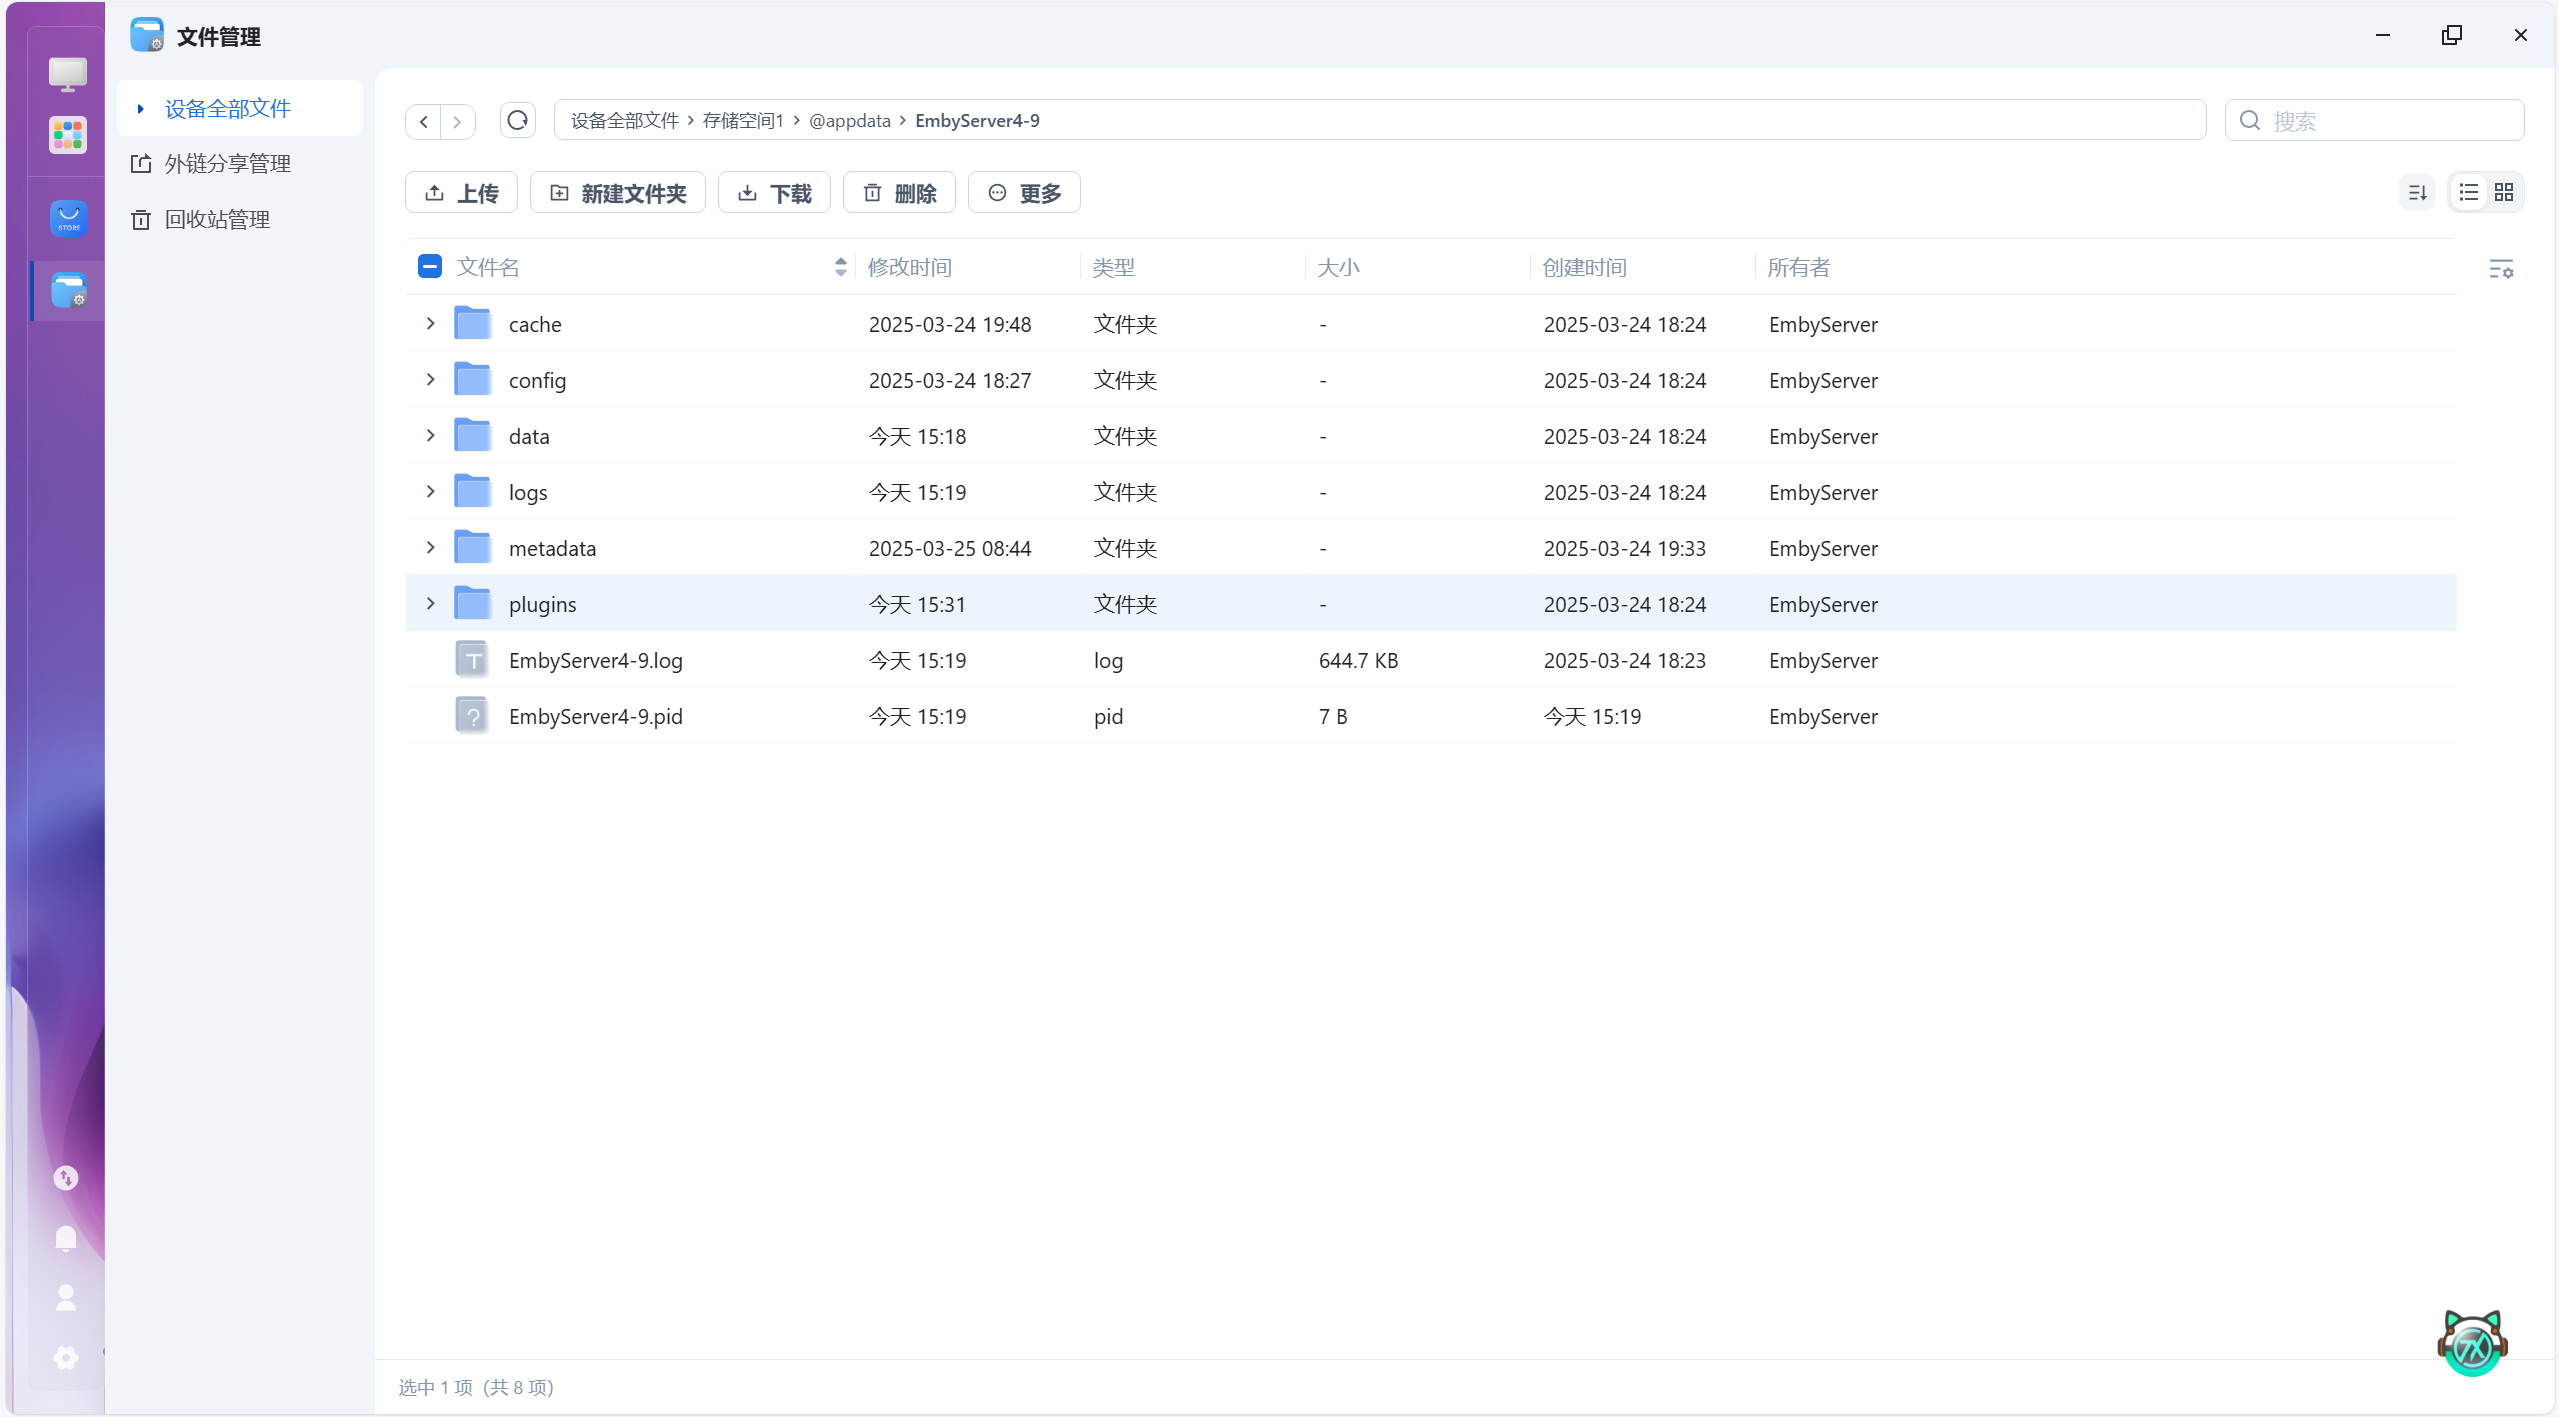Expand the metadata folder row
2559x1417 pixels.
[430, 547]
